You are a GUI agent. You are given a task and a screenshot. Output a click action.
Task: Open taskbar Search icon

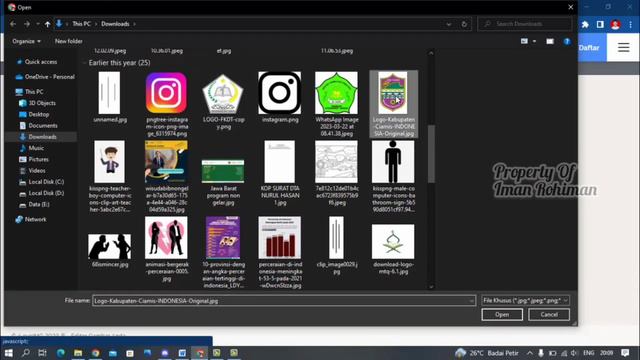point(26,353)
